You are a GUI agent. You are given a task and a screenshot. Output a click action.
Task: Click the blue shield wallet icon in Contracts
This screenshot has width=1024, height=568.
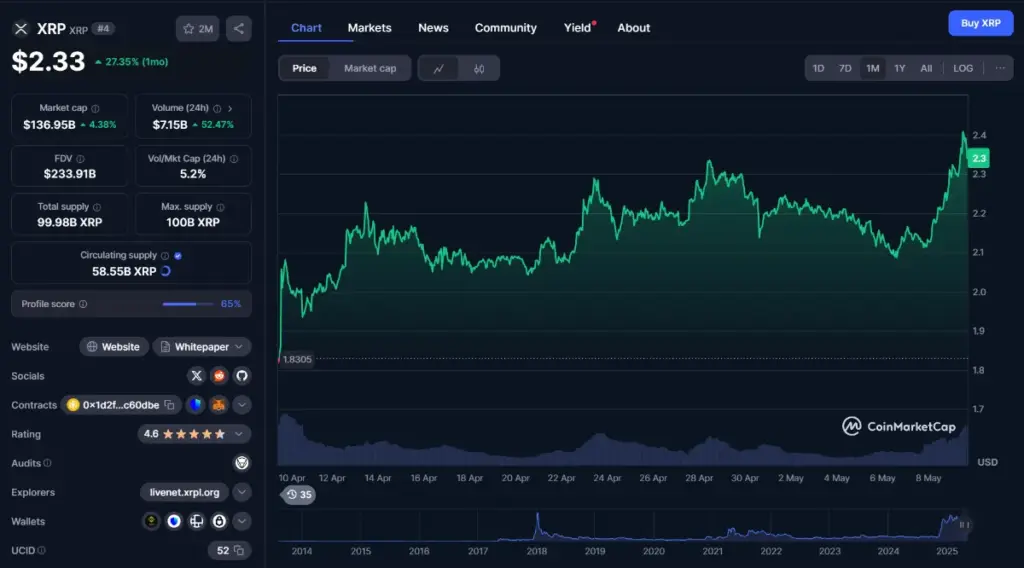195,405
